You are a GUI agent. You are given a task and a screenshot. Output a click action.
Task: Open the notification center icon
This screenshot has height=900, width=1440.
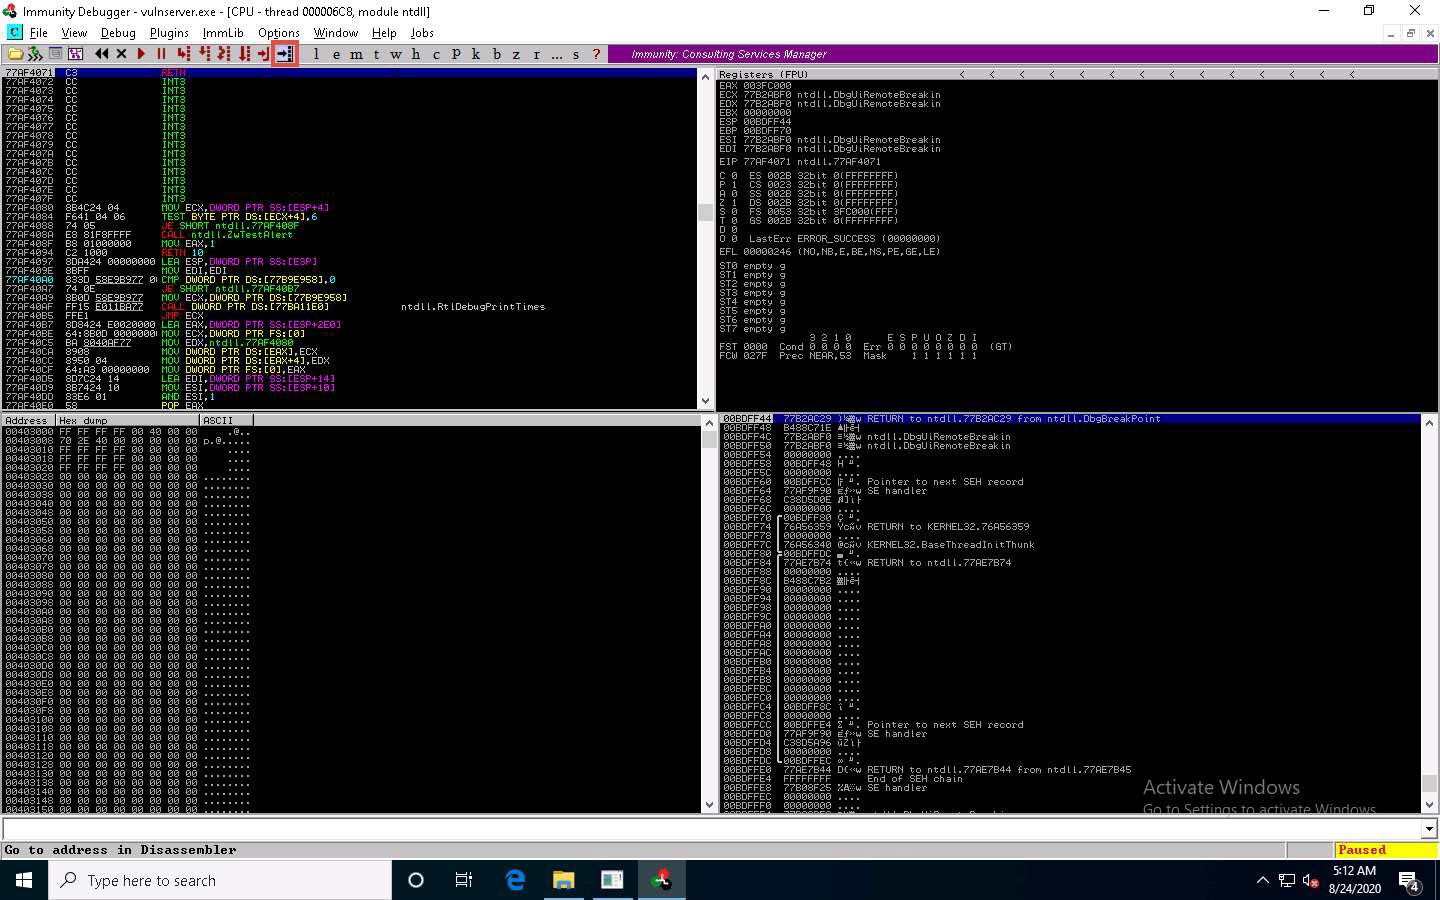(x=1409, y=881)
